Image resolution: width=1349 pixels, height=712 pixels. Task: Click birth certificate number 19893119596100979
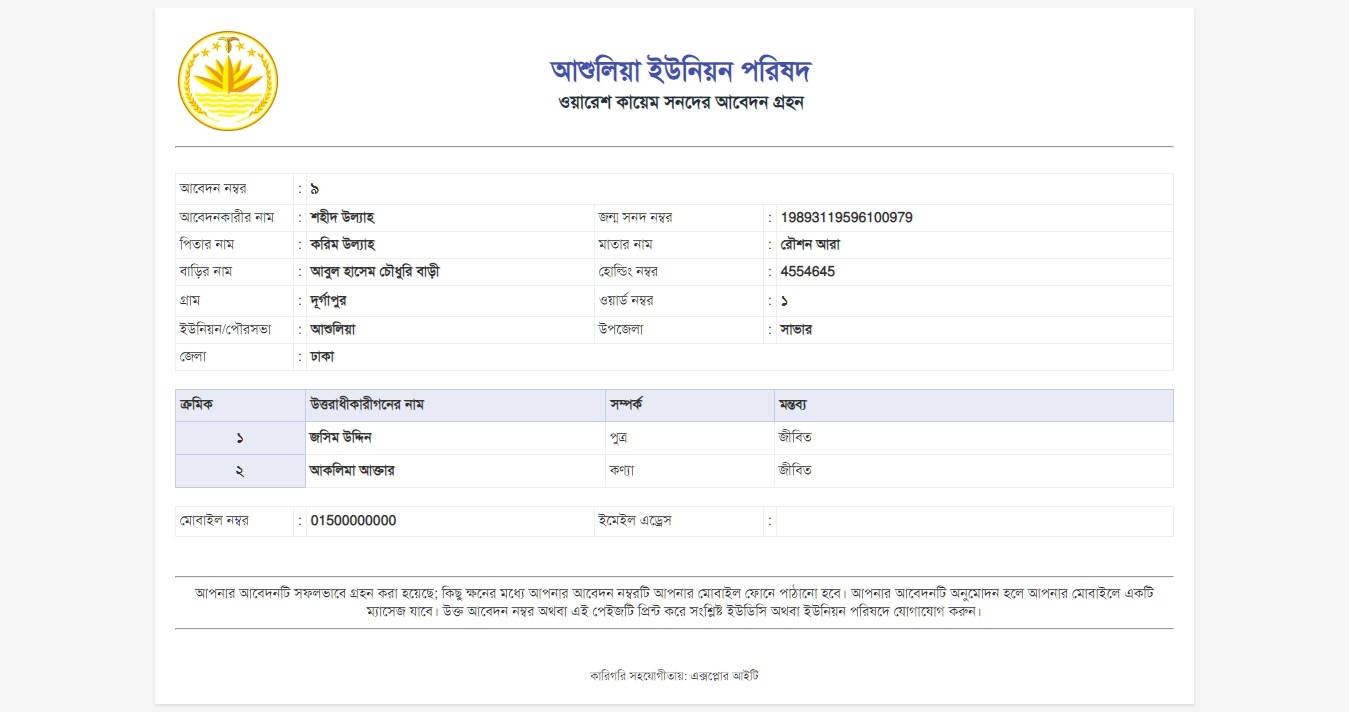tap(847, 217)
